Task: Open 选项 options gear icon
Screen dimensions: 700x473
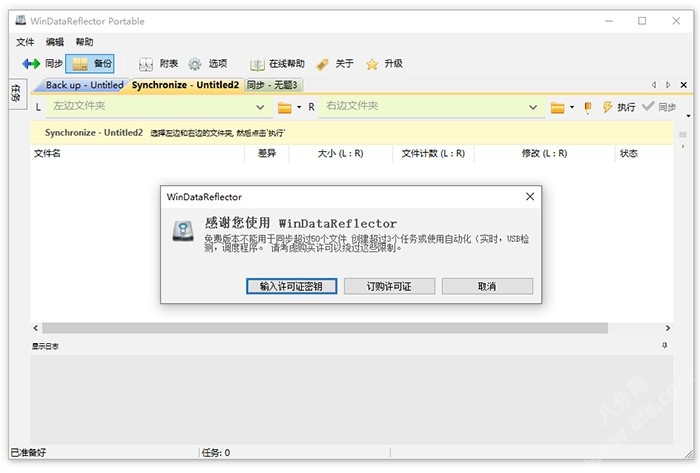Action: [x=195, y=64]
